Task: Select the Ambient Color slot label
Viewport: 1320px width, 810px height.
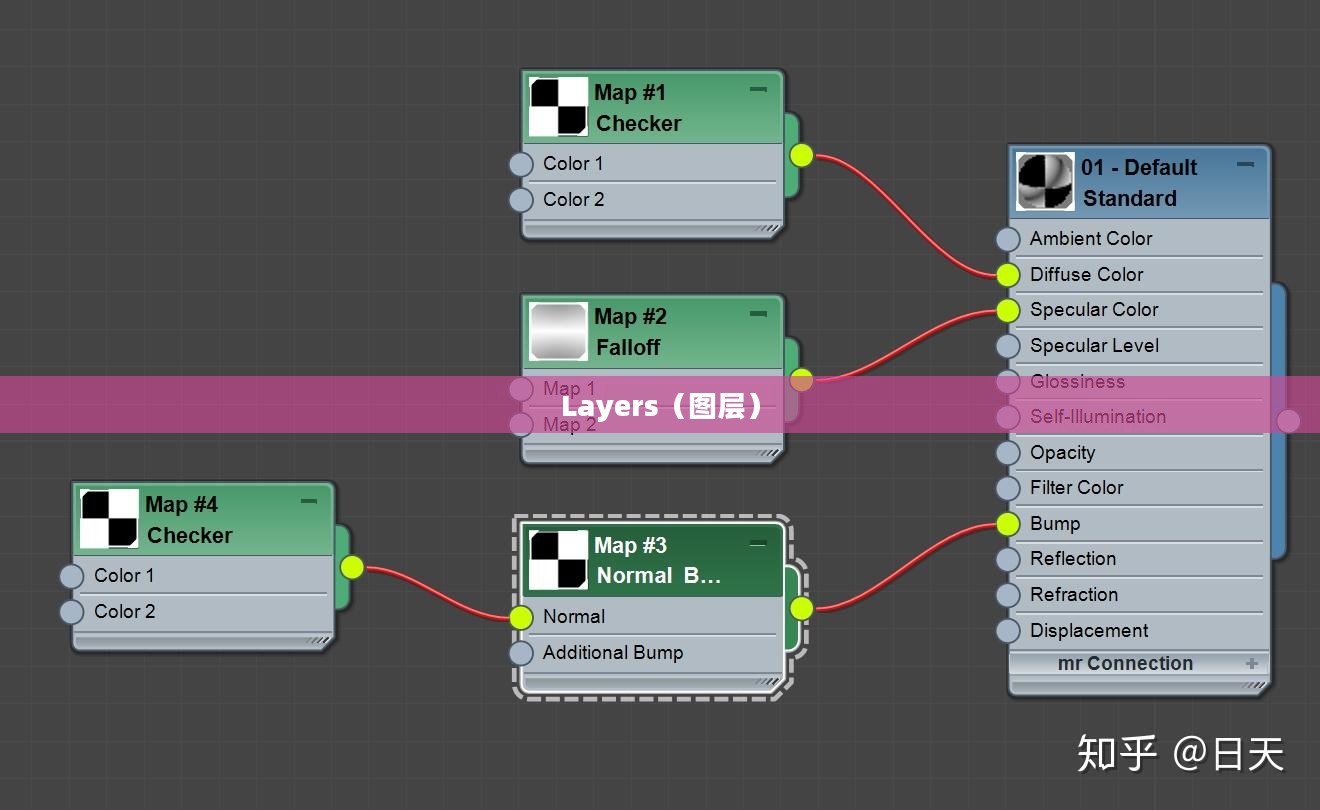Action: click(1091, 238)
